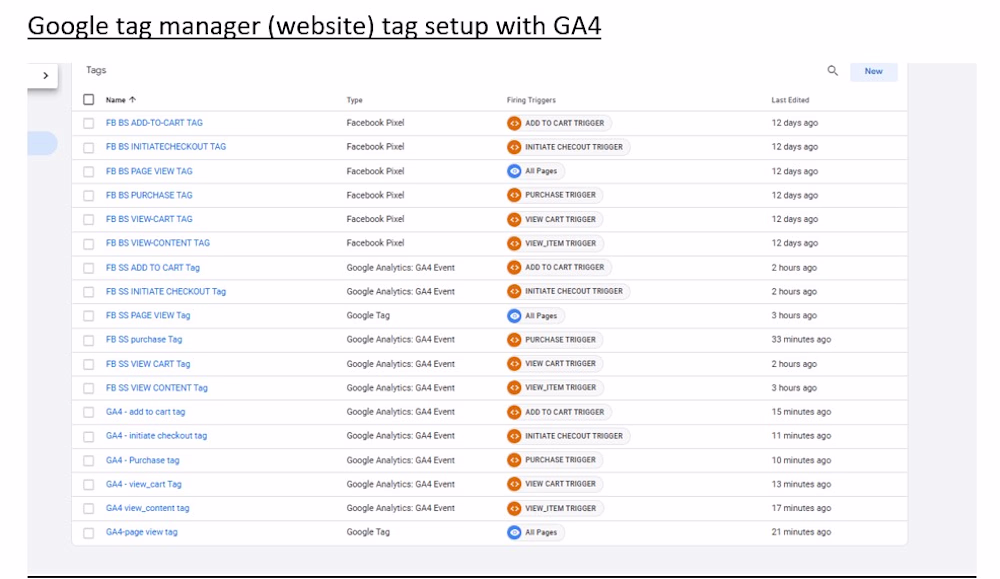Select the highlighted item in collapsed sidebar
This screenshot has width=1000, height=579.
pos(42,143)
